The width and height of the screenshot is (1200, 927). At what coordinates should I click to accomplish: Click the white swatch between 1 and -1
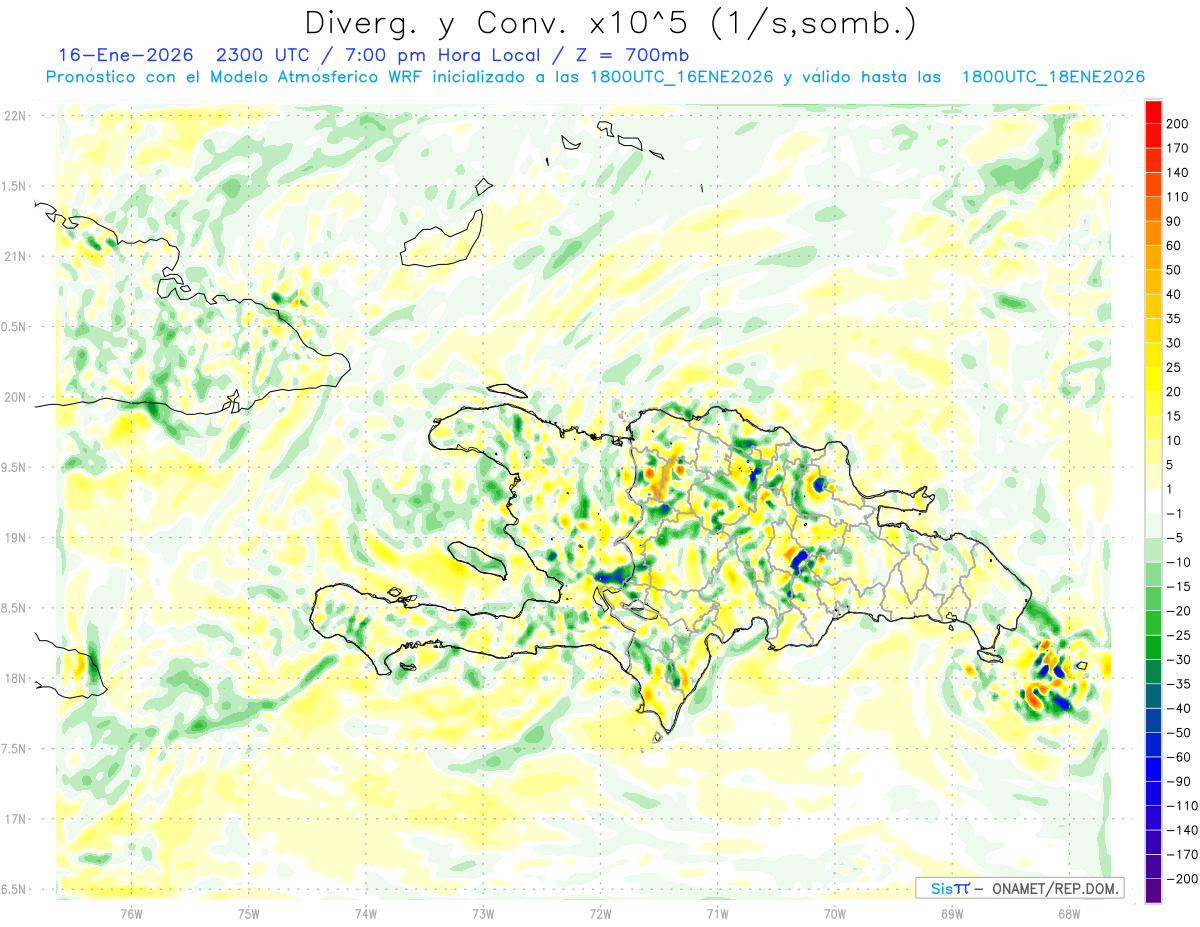[1153, 501]
